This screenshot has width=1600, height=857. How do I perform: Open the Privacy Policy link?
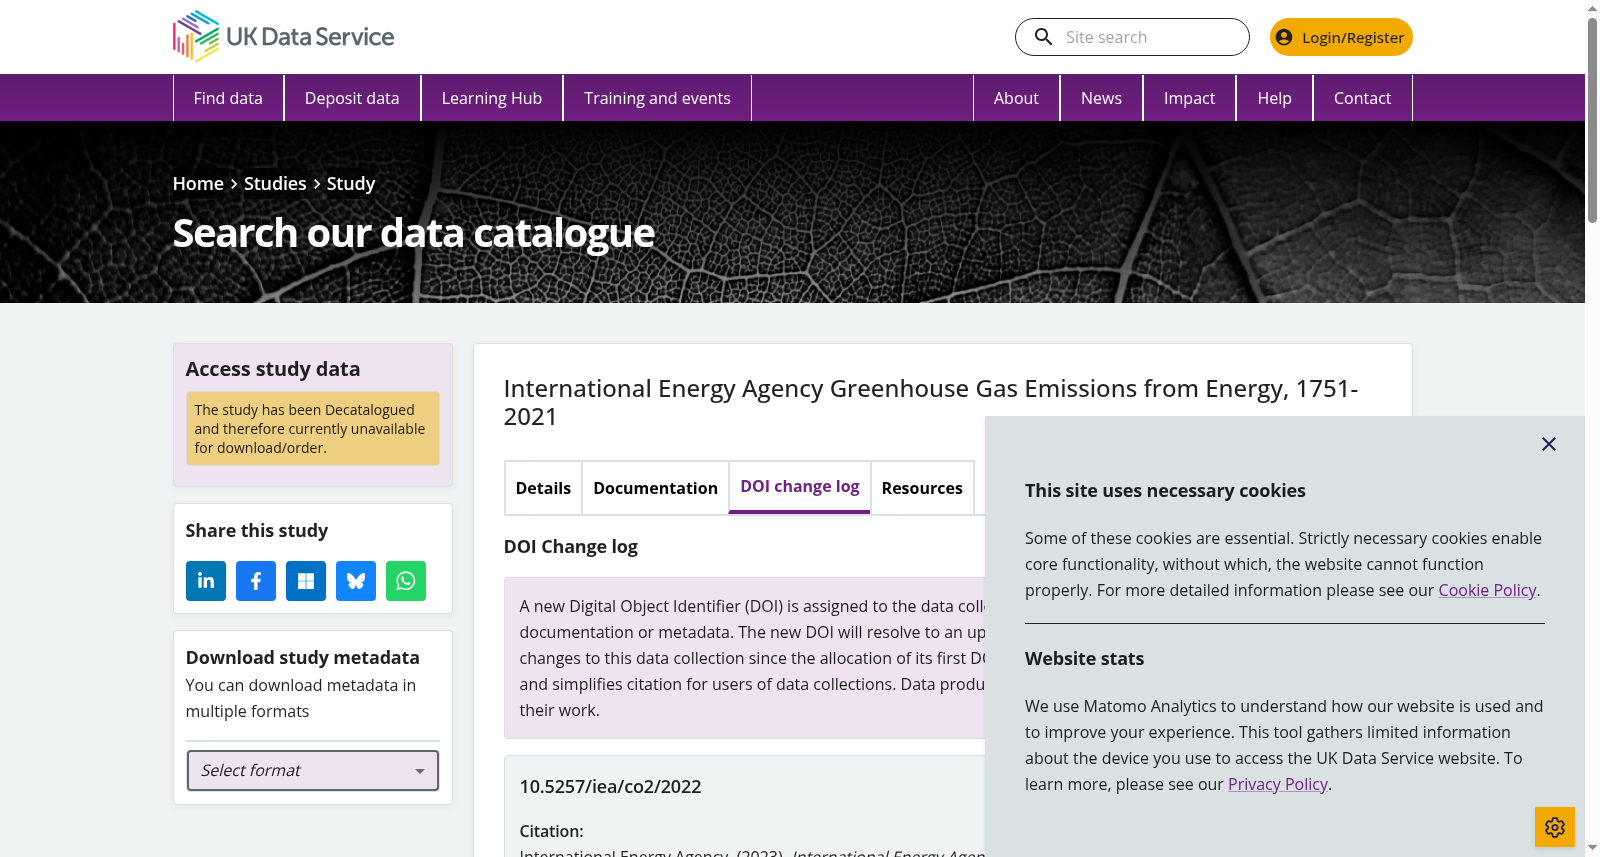point(1278,784)
